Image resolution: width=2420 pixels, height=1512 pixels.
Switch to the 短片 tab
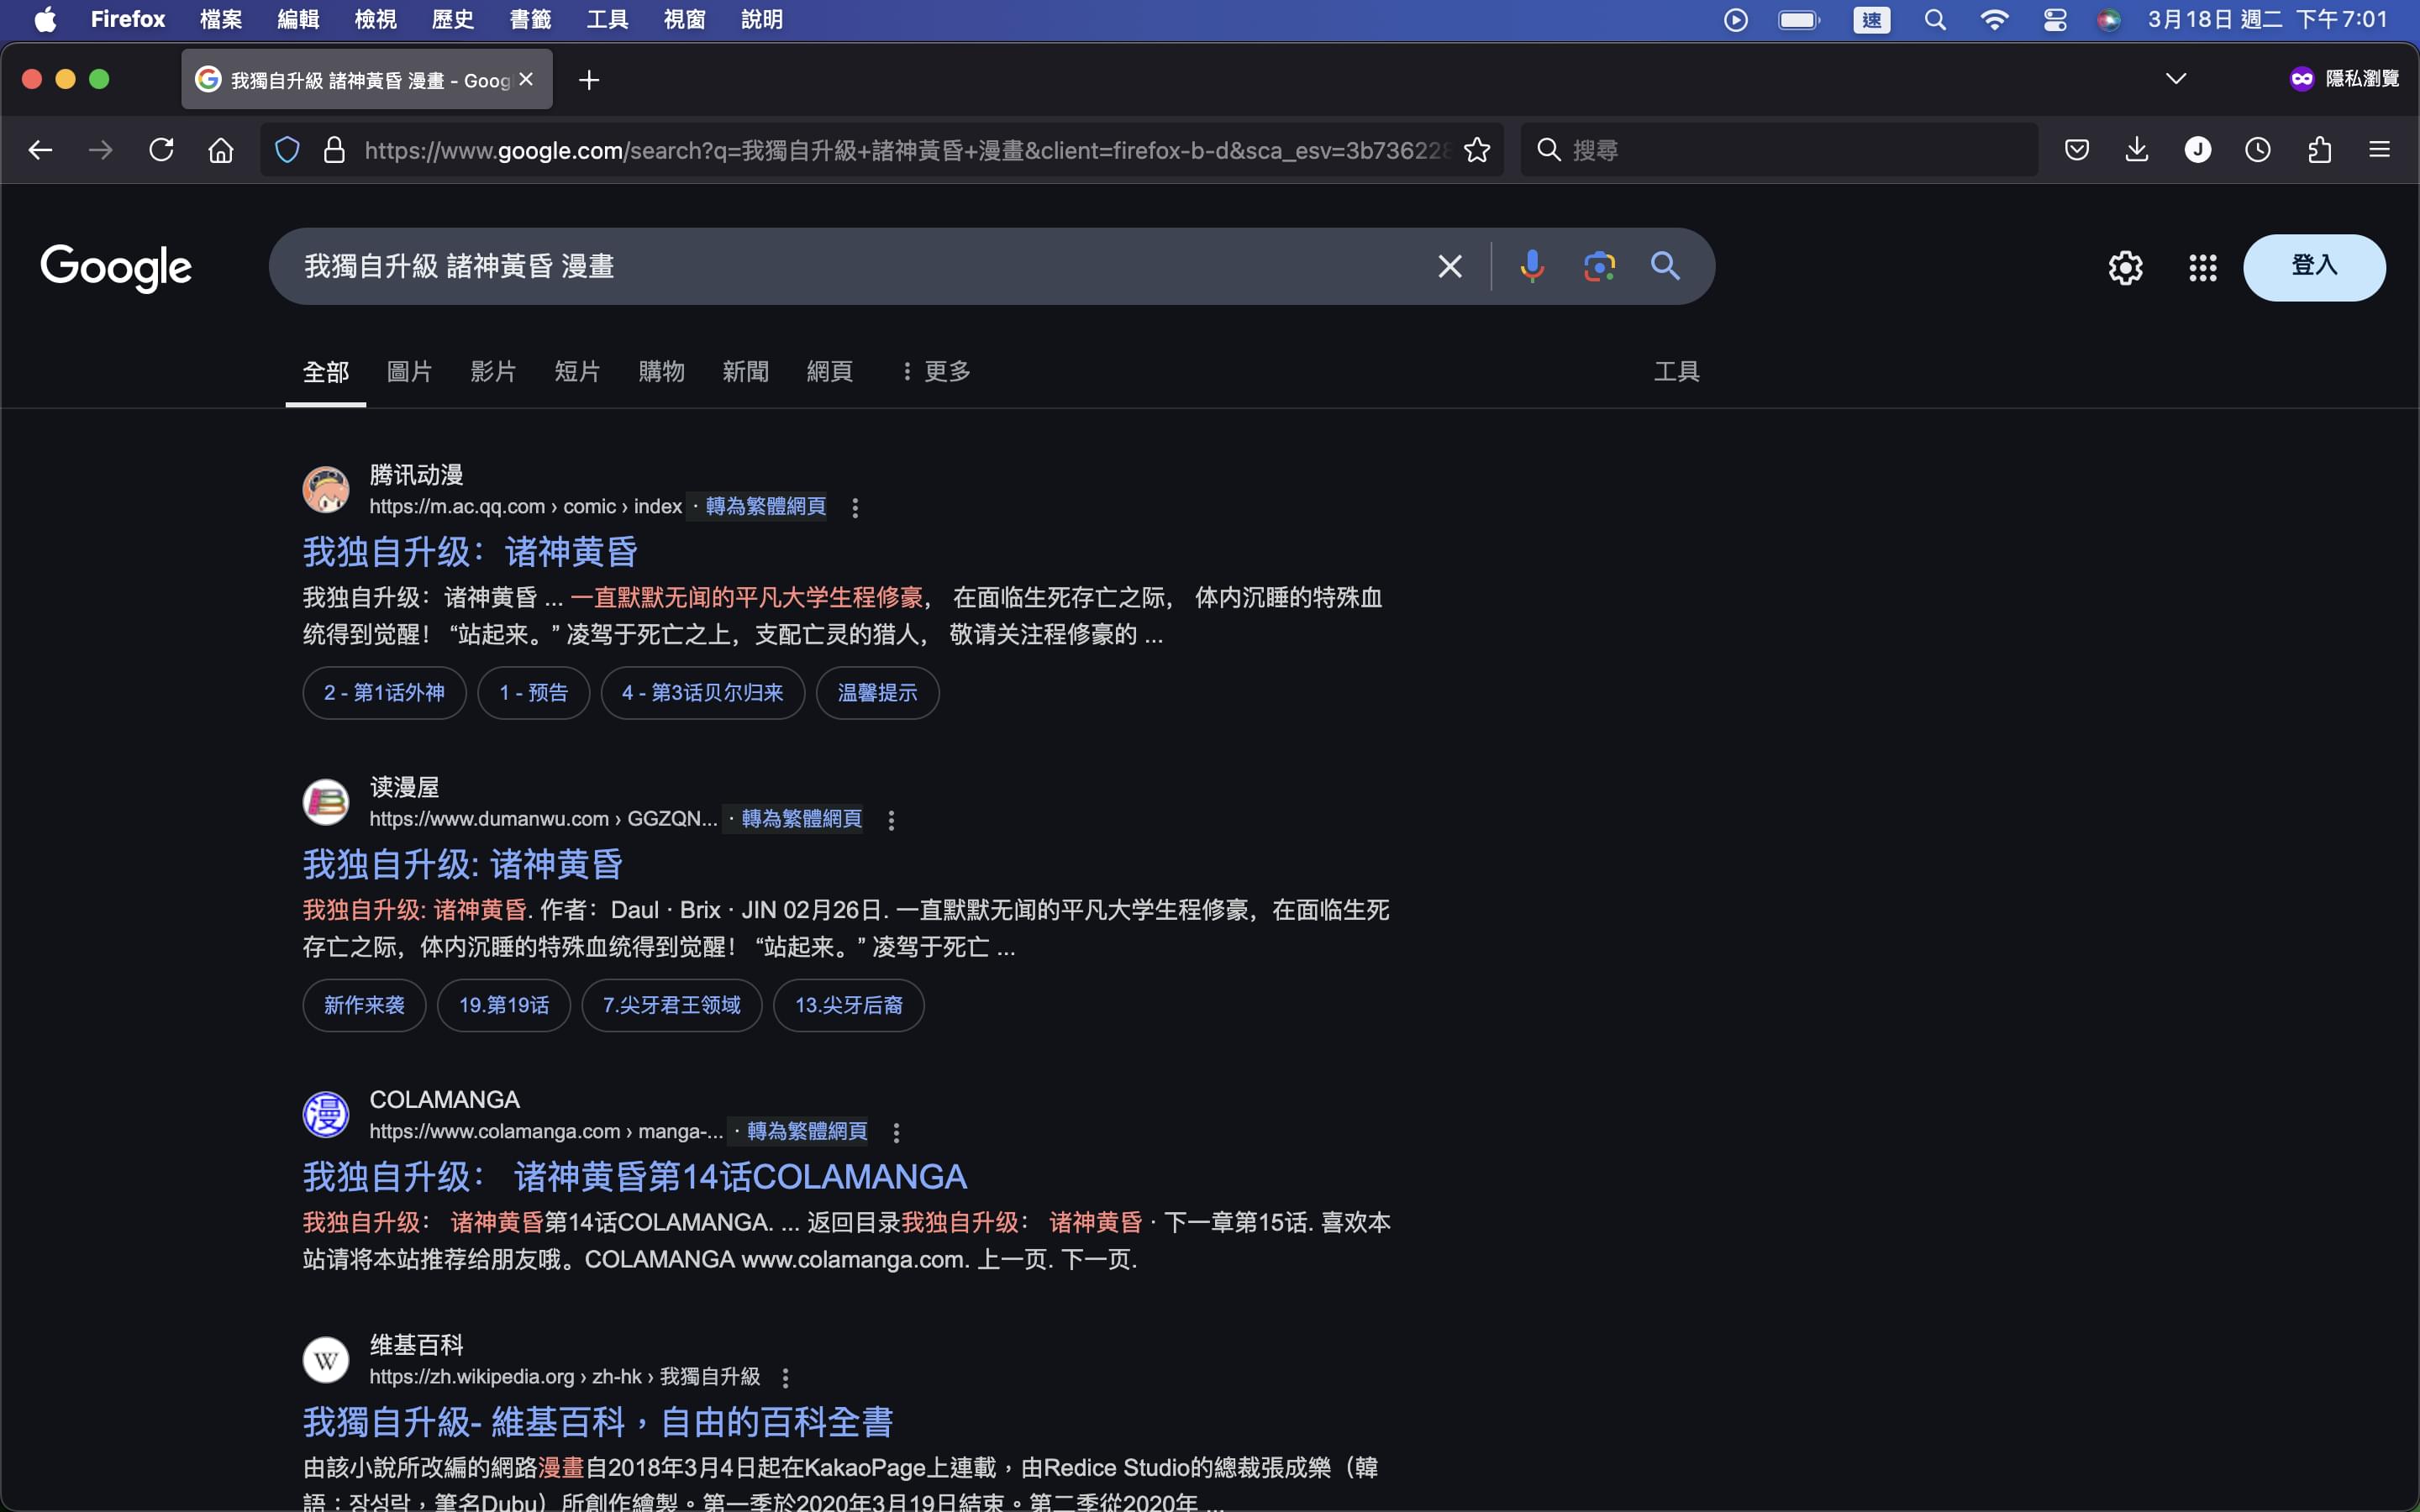(578, 372)
